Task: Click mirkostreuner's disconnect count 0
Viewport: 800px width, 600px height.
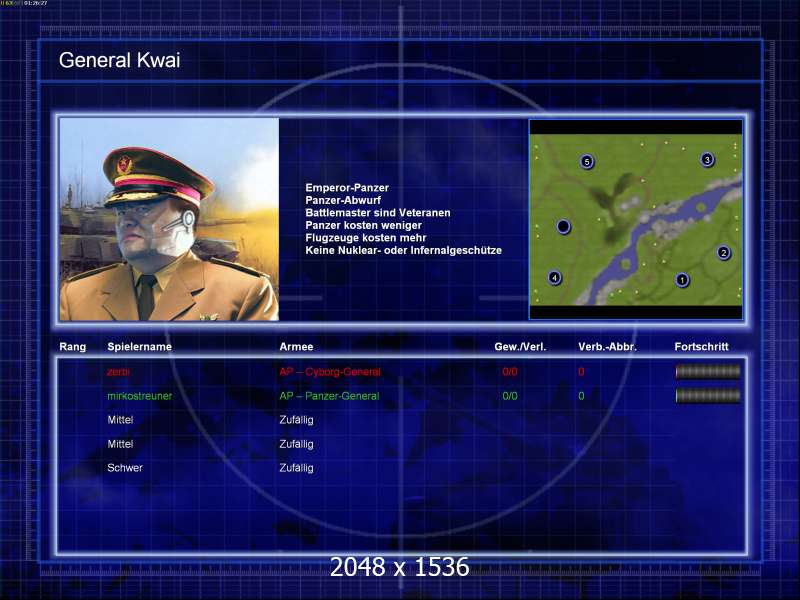Action: tap(581, 396)
